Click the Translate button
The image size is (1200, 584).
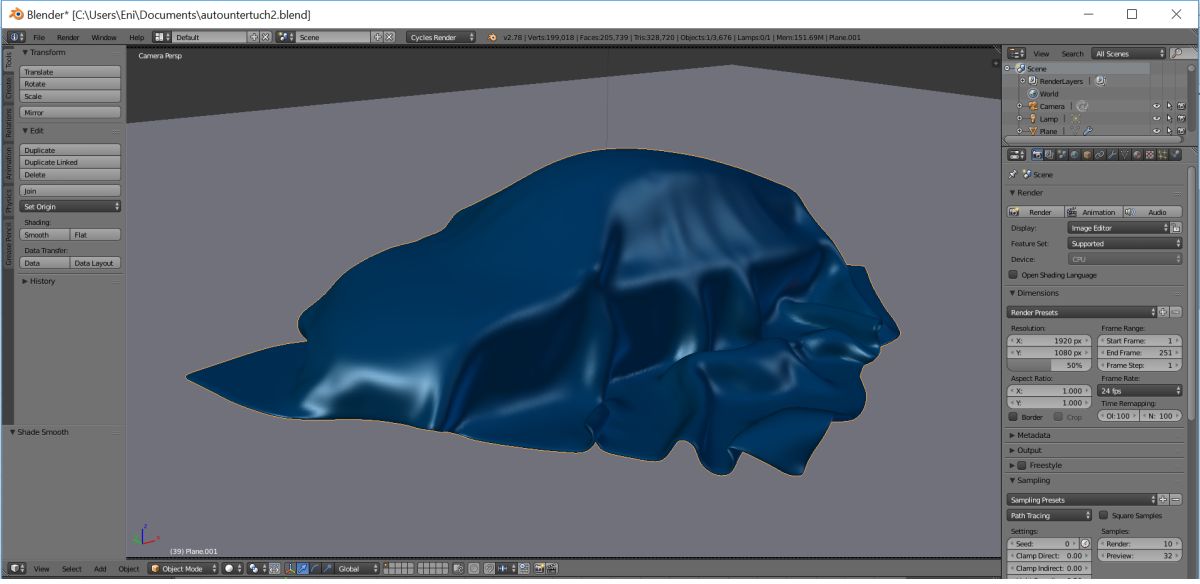point(70,72)
